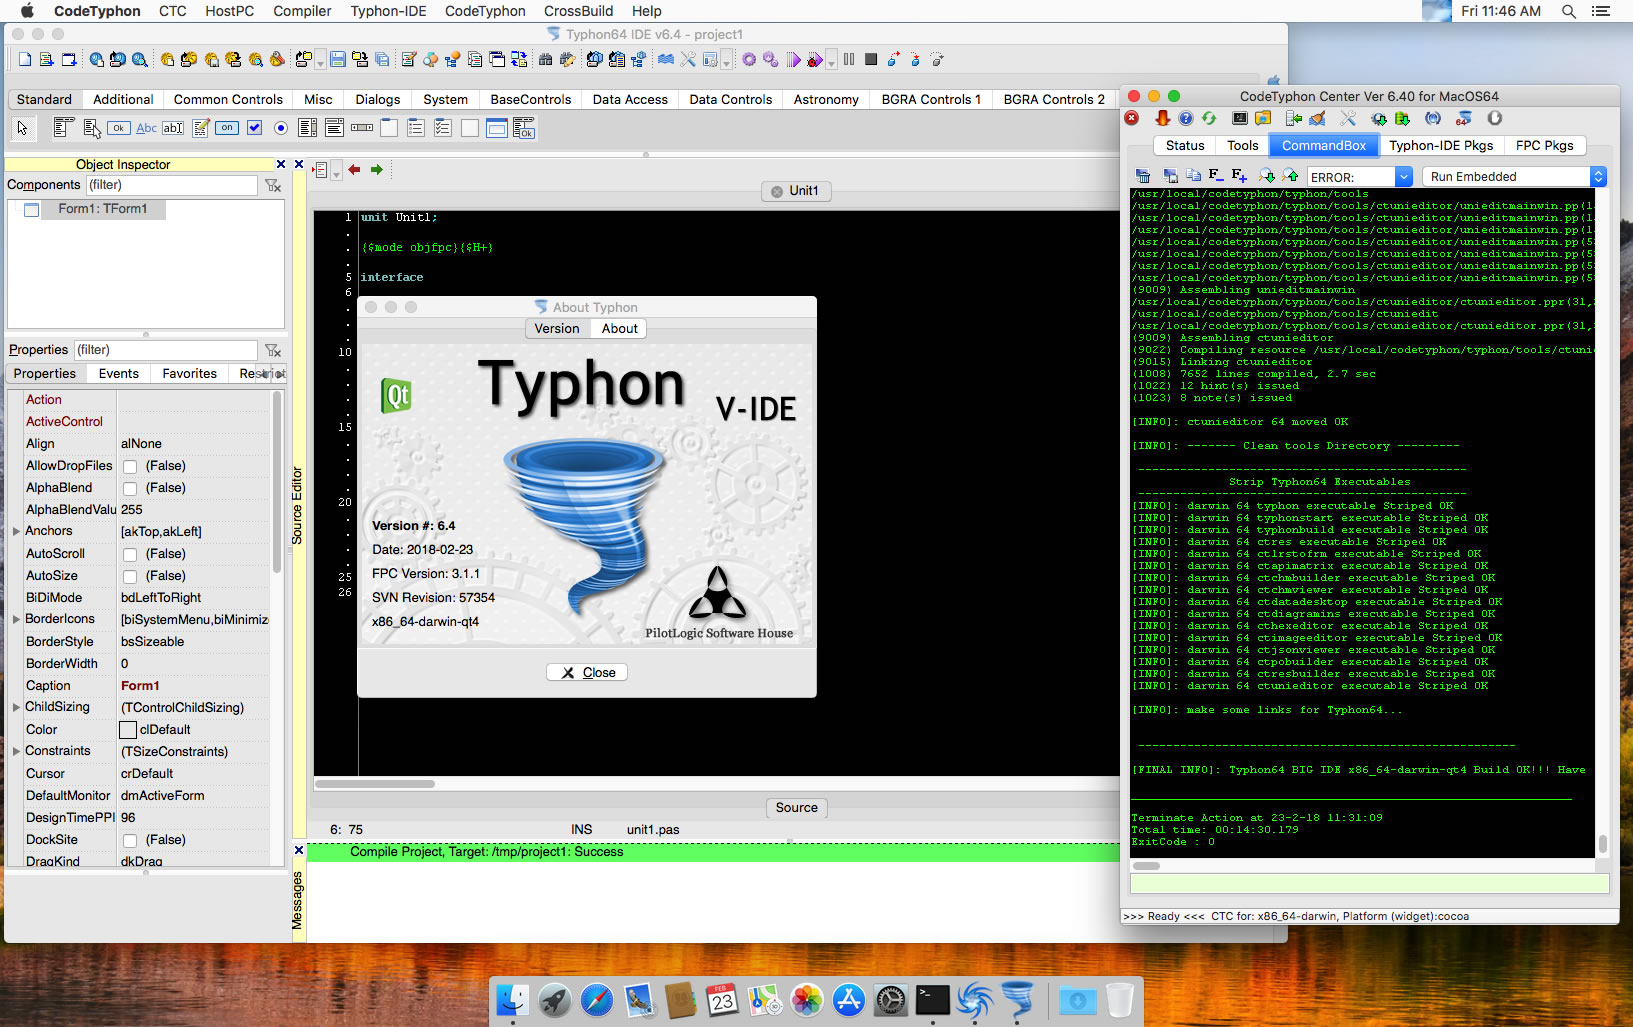This screenshot has width=1633, height=1027.
Task: Click the Pause execution icon
Action: (x=849, y=60)
